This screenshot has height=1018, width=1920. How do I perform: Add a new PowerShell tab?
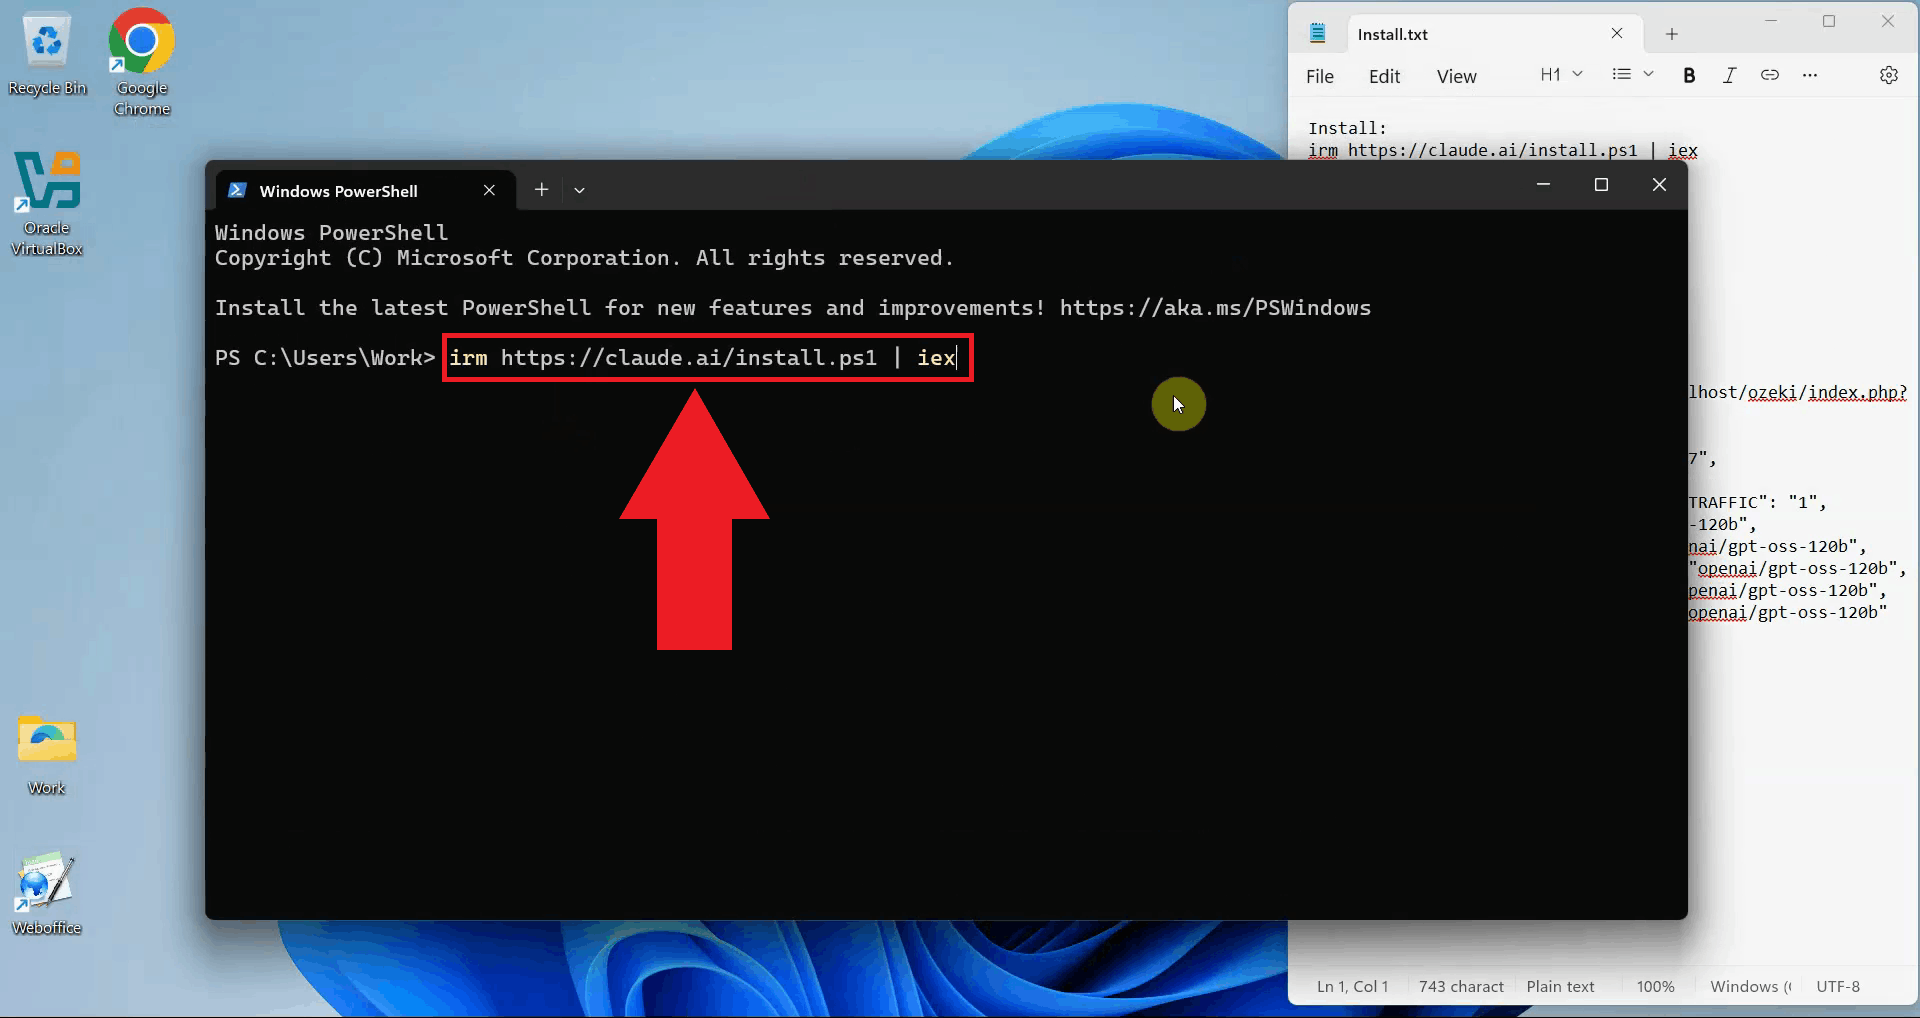[x=541, y=190]
